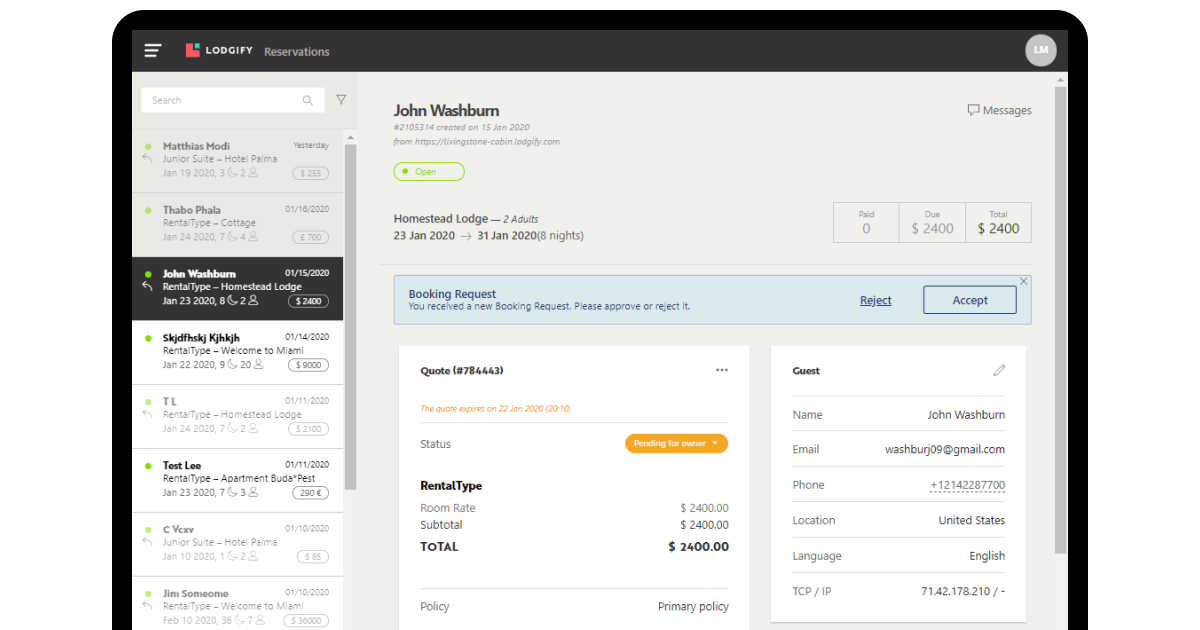Select the Matthias Modi reservation
The height and width of the screenshot is (630, 1200).
(237, 160)
